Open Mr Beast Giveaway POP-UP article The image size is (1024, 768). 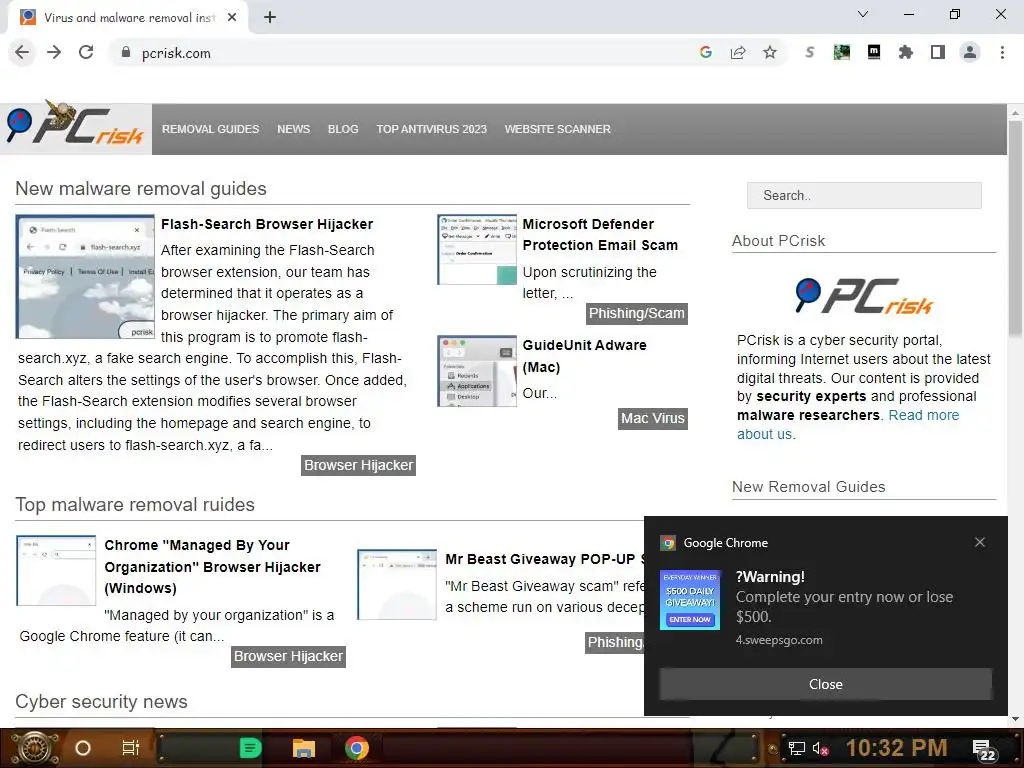pyautogui.click(x=544, y=559)
